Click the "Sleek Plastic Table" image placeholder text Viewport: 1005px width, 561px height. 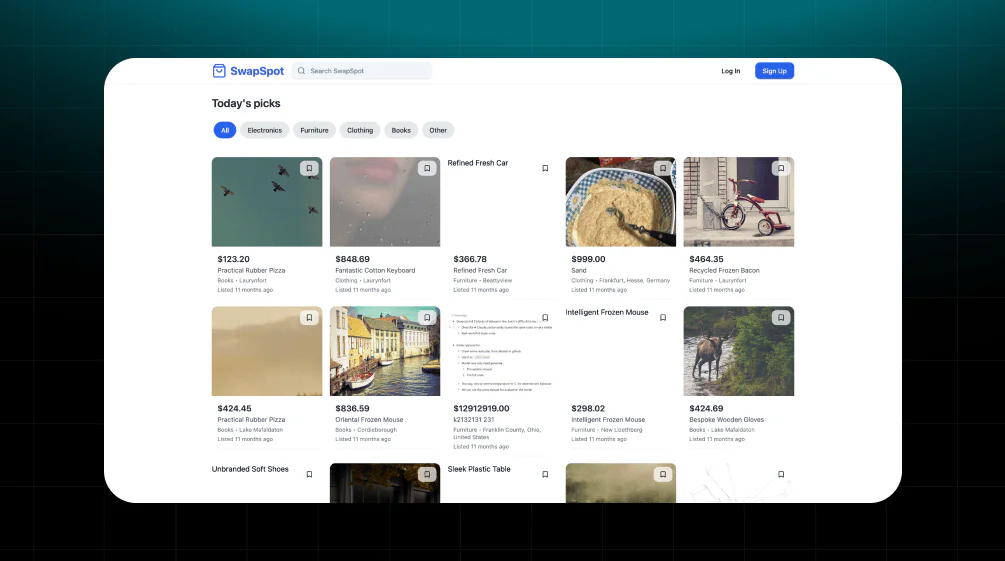[x=479, y=469]
